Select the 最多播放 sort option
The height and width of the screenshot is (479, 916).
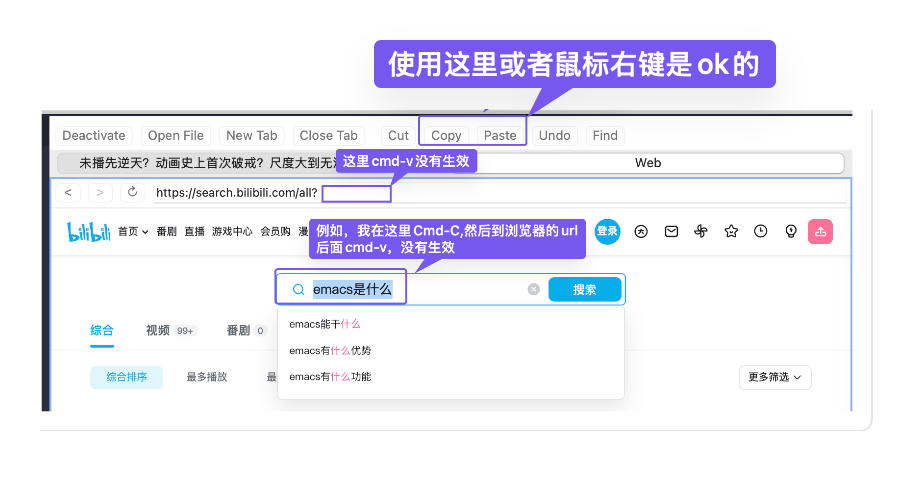click(207, 377)
